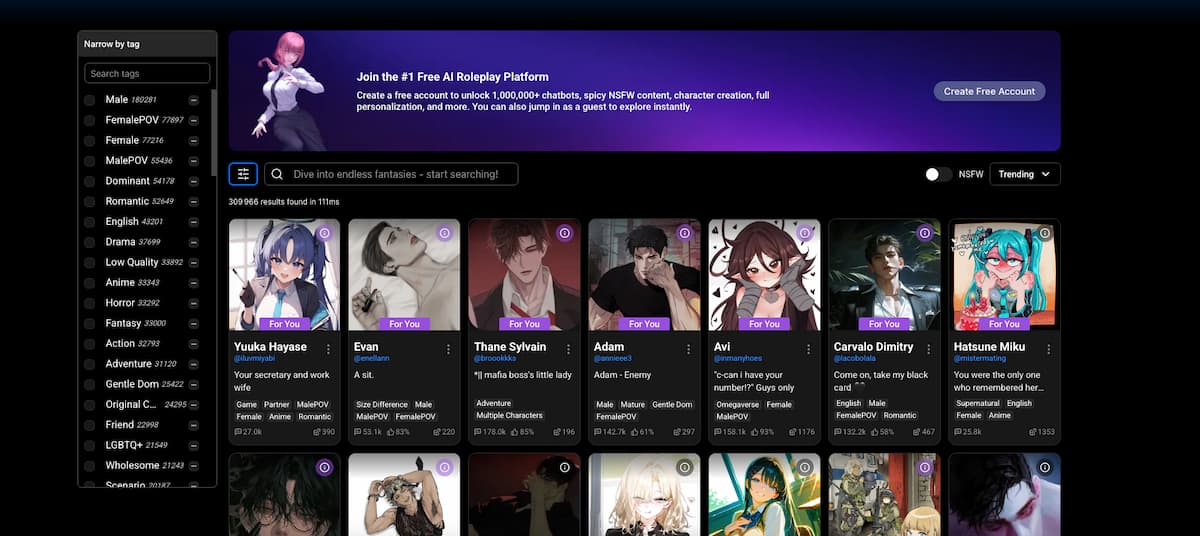Viewport: 1200px width, 536px height.
Task: Open creator link @broookkks
Action: click(498, 358)
